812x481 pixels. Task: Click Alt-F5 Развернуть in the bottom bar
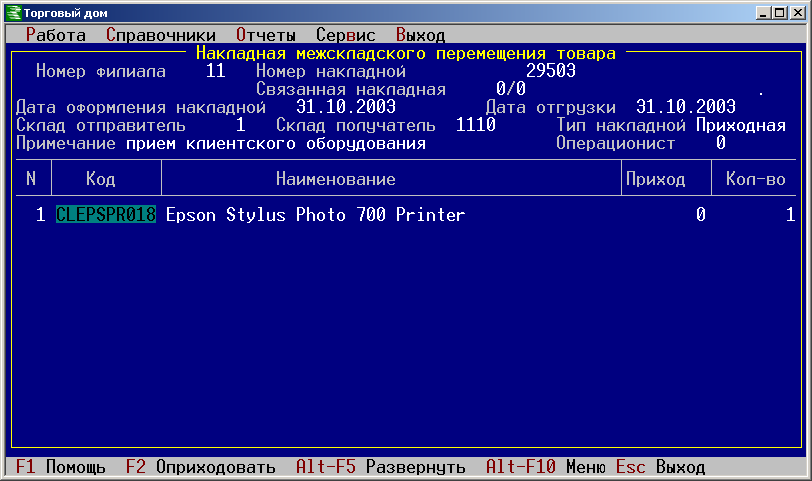[x=381, y=467]
